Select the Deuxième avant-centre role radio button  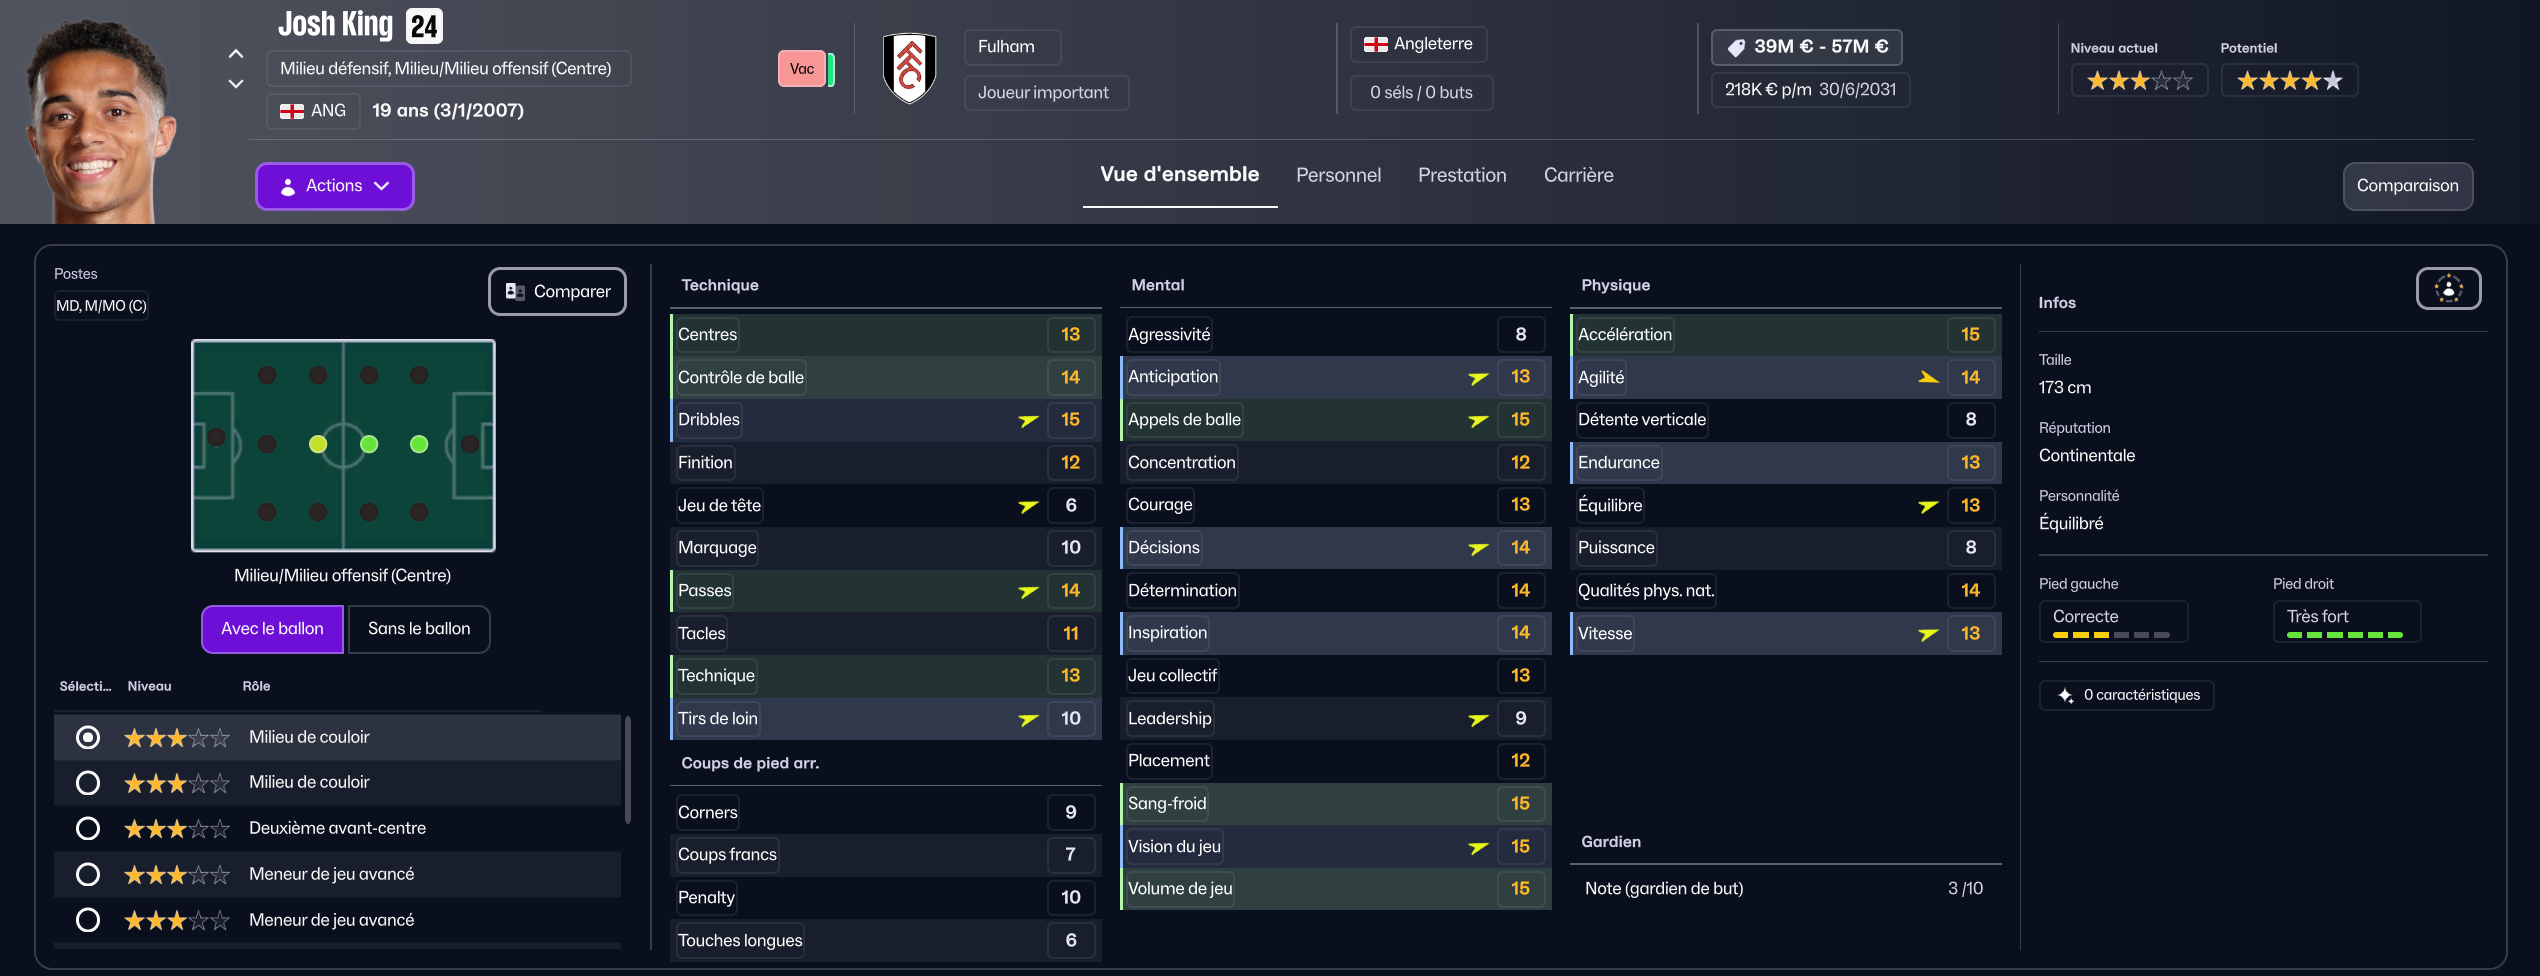click(88, 828)
